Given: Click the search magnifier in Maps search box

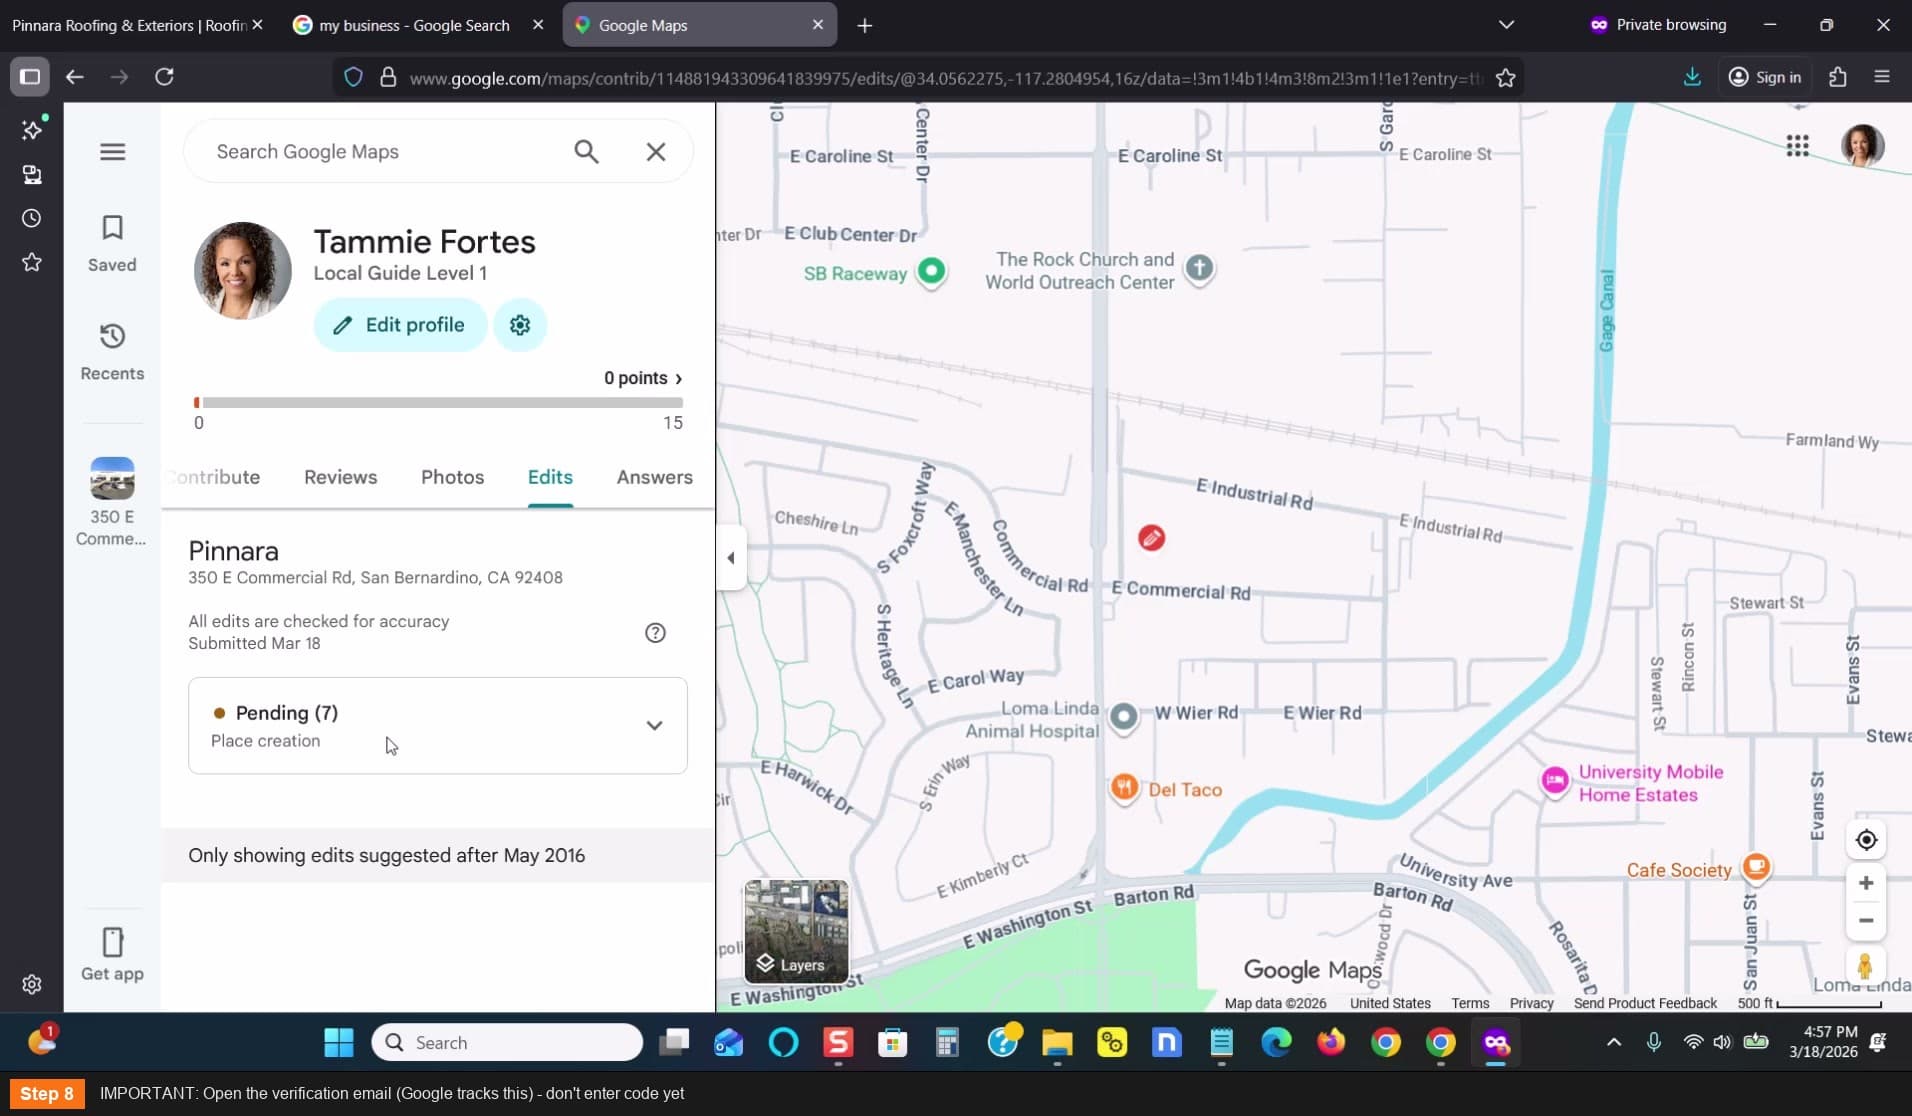Looking at the screenshot, I should [587, 152].
